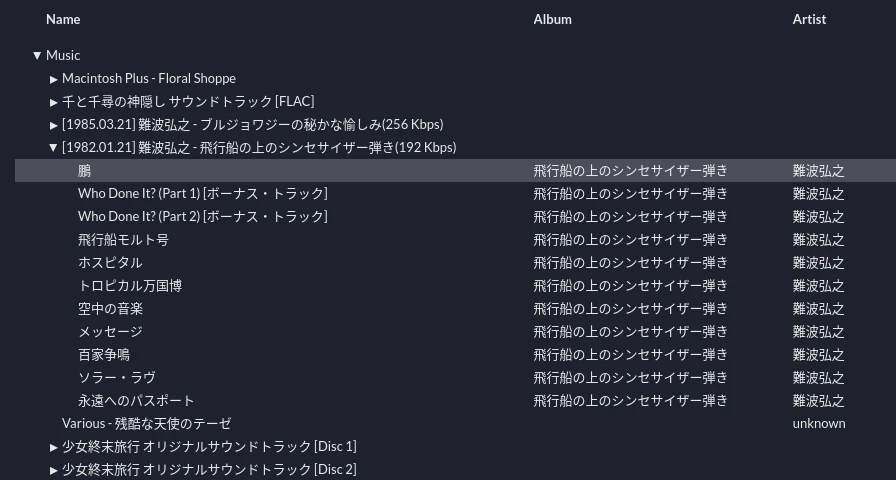Select the track 飛行船モルト号
This screenshot has height=480, width=896.
(x=123, y=240)
